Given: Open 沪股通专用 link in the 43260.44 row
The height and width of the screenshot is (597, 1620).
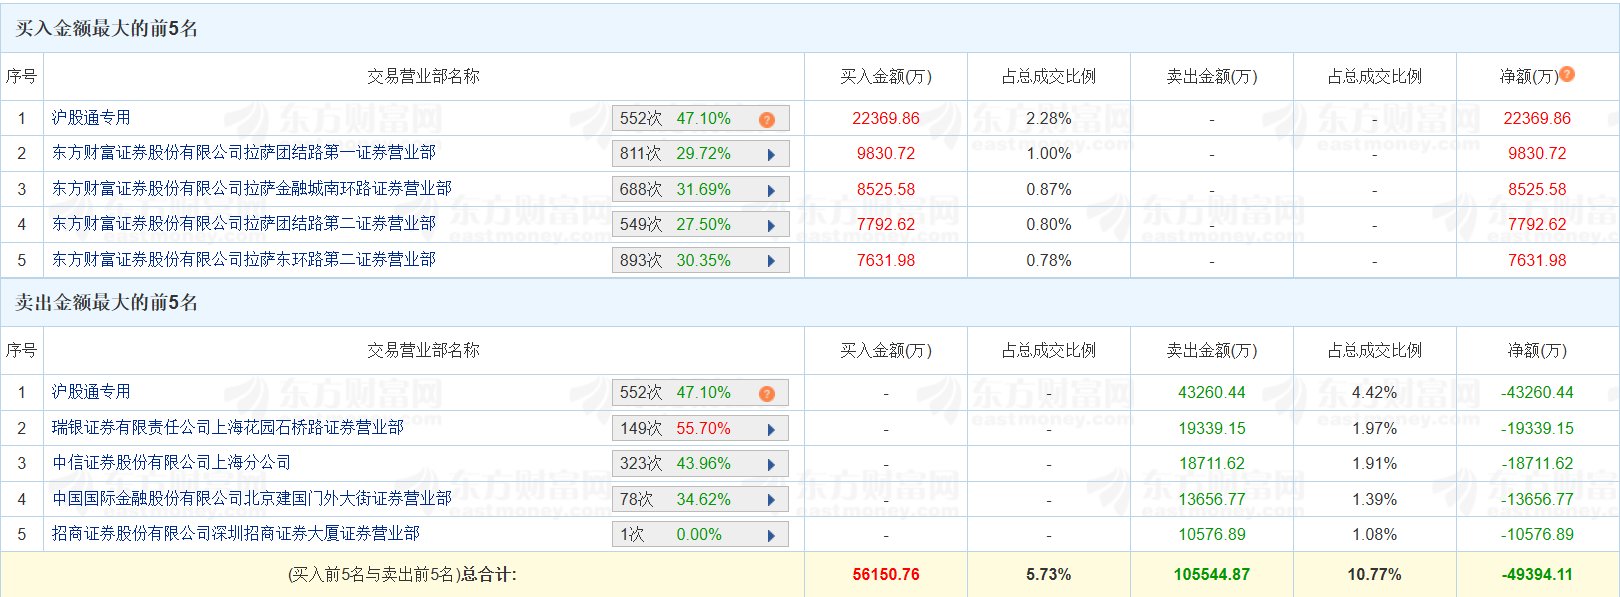Looking at the screenshot, I should click(x=91, y=392).
